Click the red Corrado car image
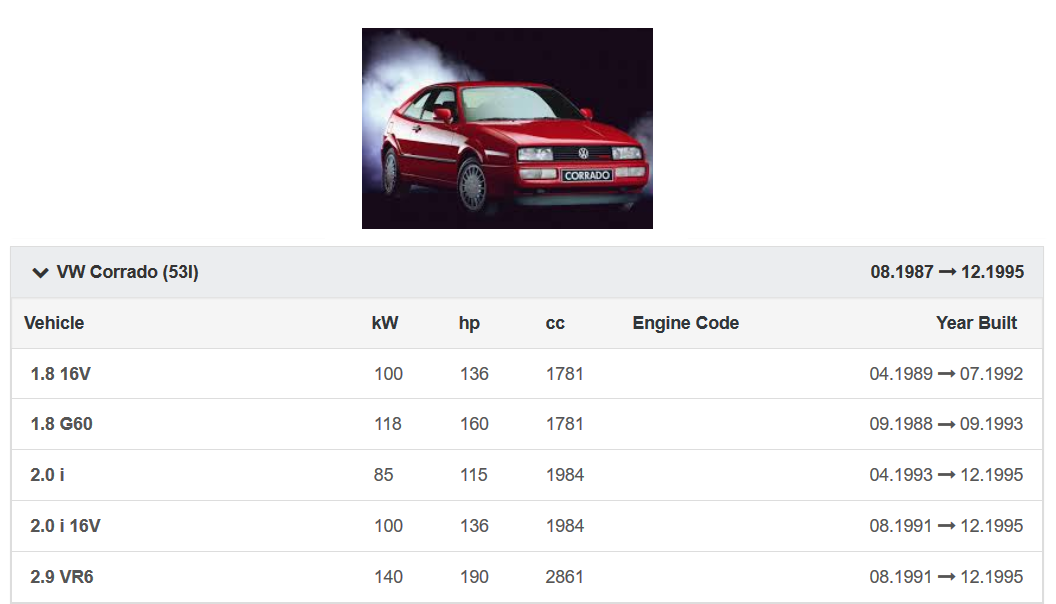 (x=507, y=128)
